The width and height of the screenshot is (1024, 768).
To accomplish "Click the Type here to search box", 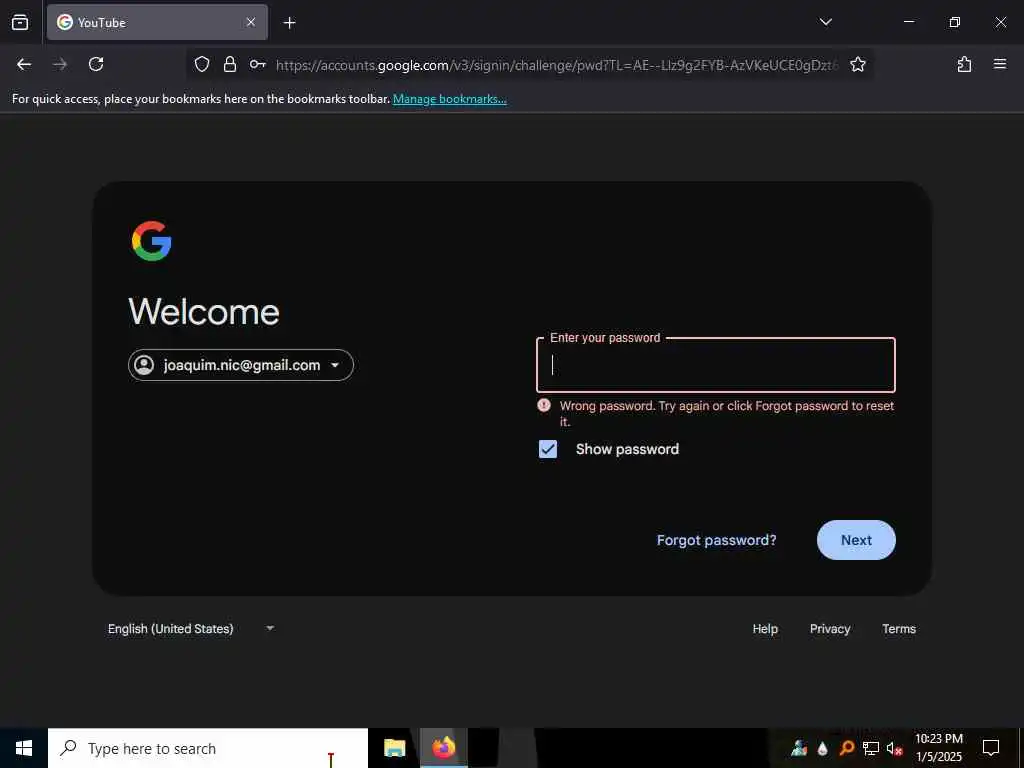I will (208, 748).
